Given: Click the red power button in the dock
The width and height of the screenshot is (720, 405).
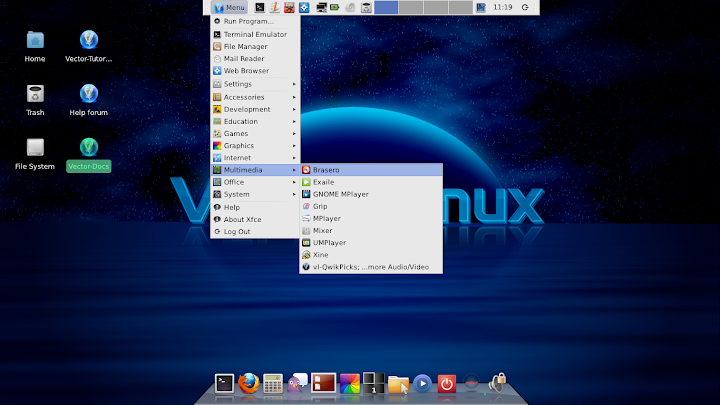Looking at the screenshot, I should click(x=446, y=384).
